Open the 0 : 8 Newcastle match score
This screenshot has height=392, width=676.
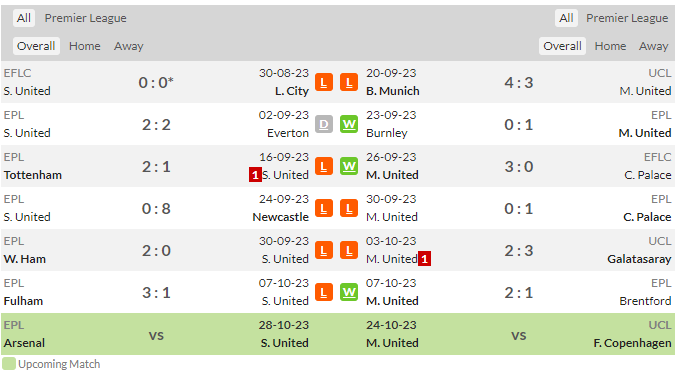pos(156,209)
